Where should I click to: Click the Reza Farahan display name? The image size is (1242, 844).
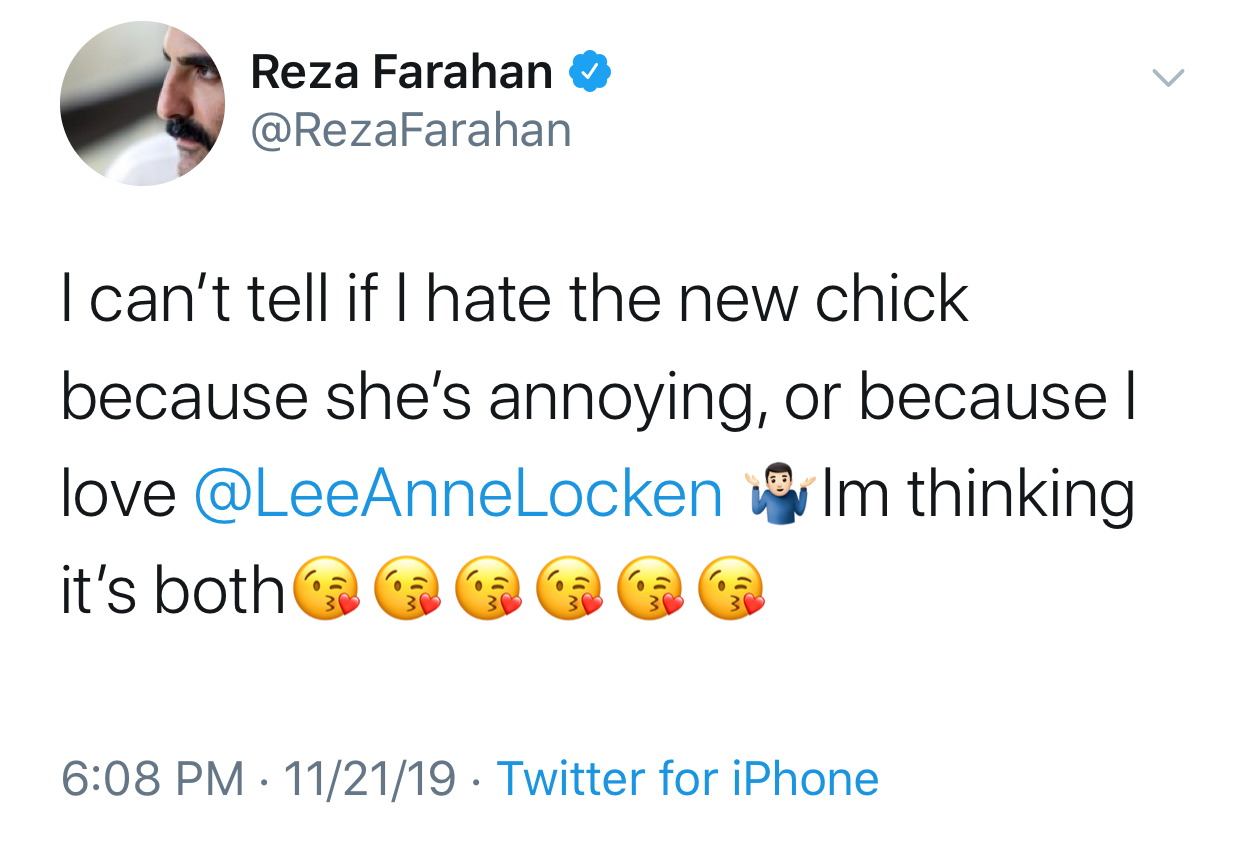coord(401,73)
